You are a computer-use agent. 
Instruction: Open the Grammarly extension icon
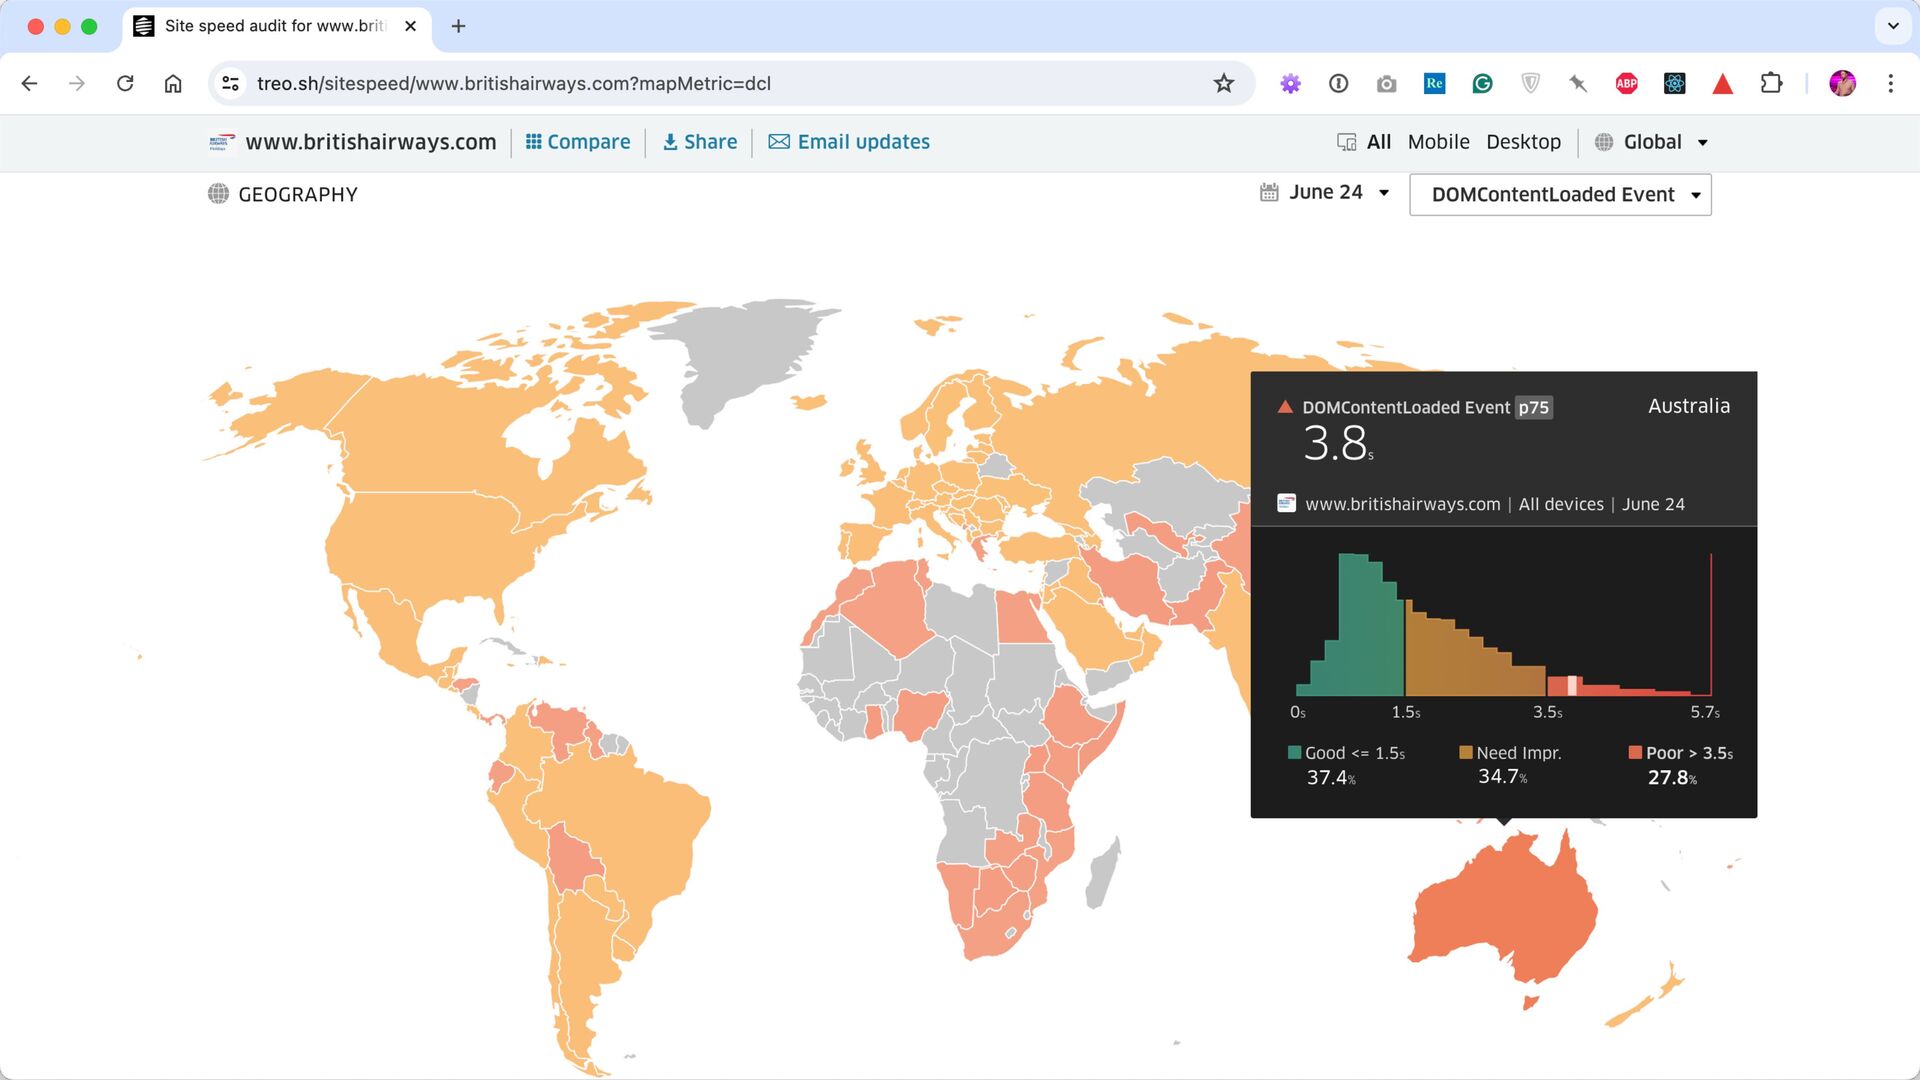(x=1482, y=84)
